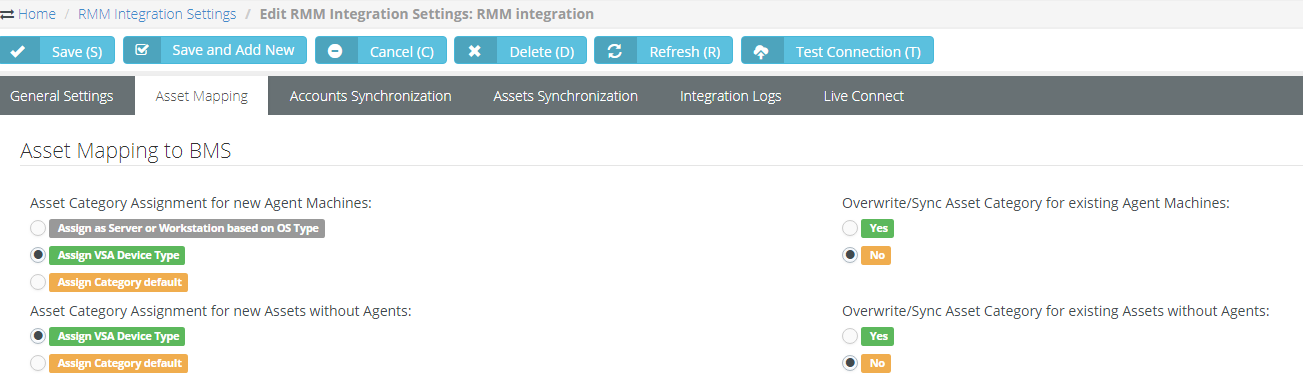Click the Test Connection cloud upload icon
Screen dimensions: 1303x390
click(761, 51)
